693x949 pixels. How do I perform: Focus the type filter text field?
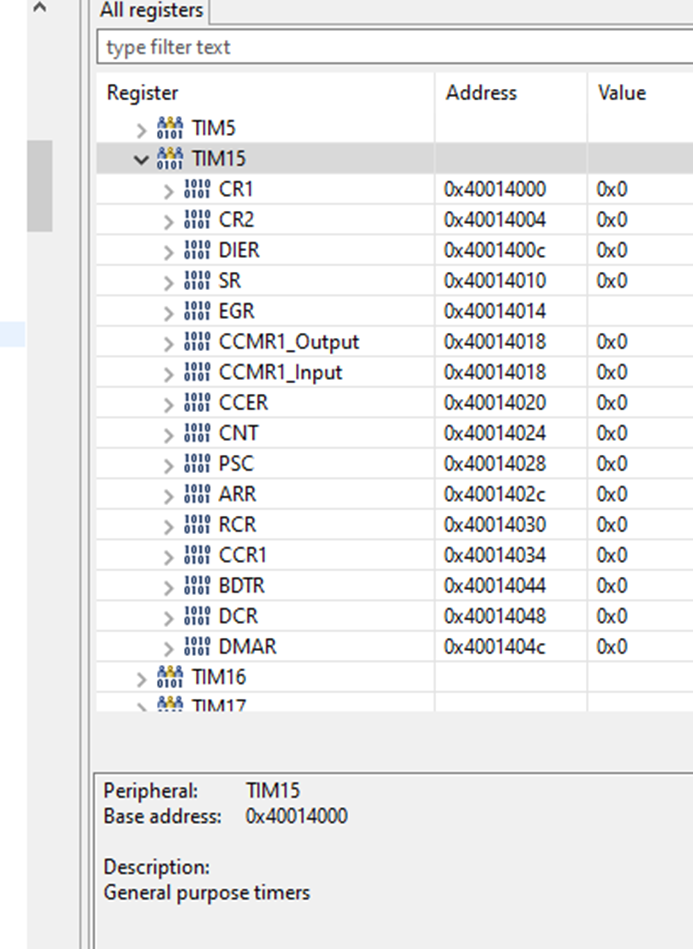tap(395, 47)
